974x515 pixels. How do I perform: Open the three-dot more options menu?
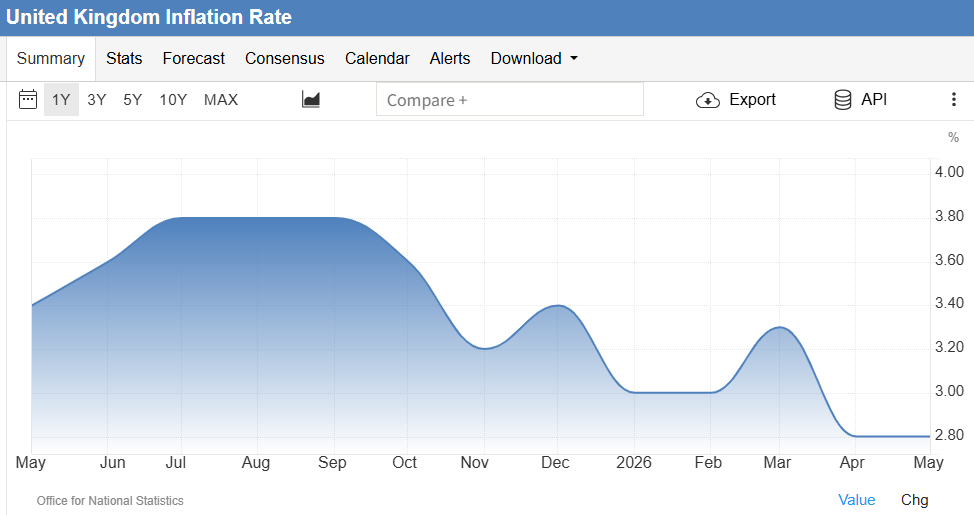click(x=954, y=99)
